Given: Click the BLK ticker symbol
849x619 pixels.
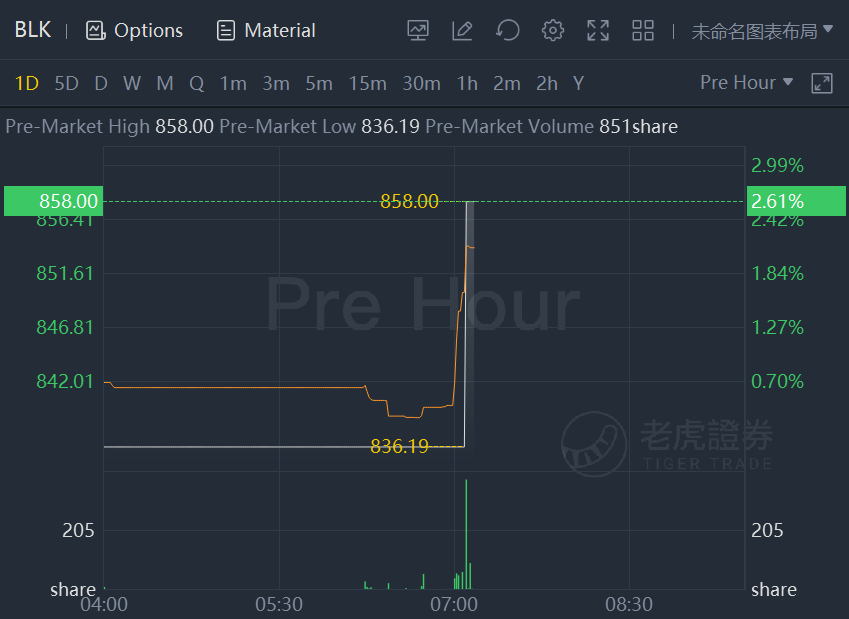Looking at the screenshot, I should 33,30.
